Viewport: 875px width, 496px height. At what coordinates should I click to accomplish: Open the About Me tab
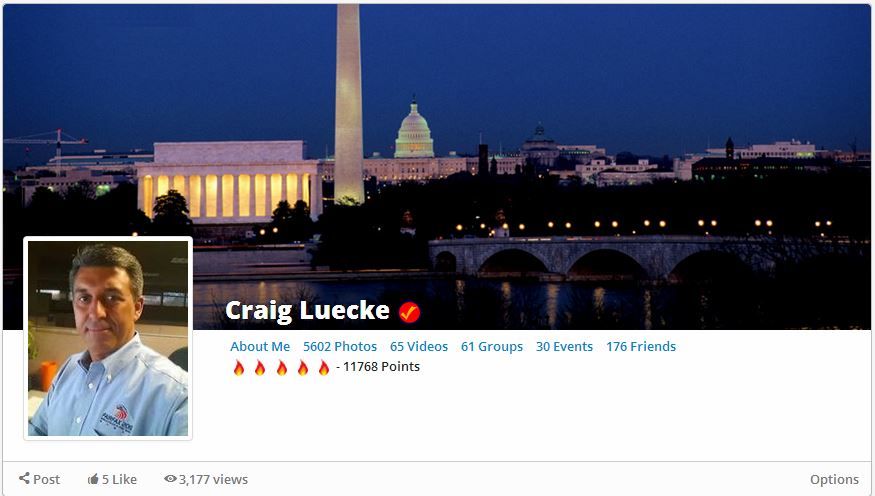(x=260, y=346)
